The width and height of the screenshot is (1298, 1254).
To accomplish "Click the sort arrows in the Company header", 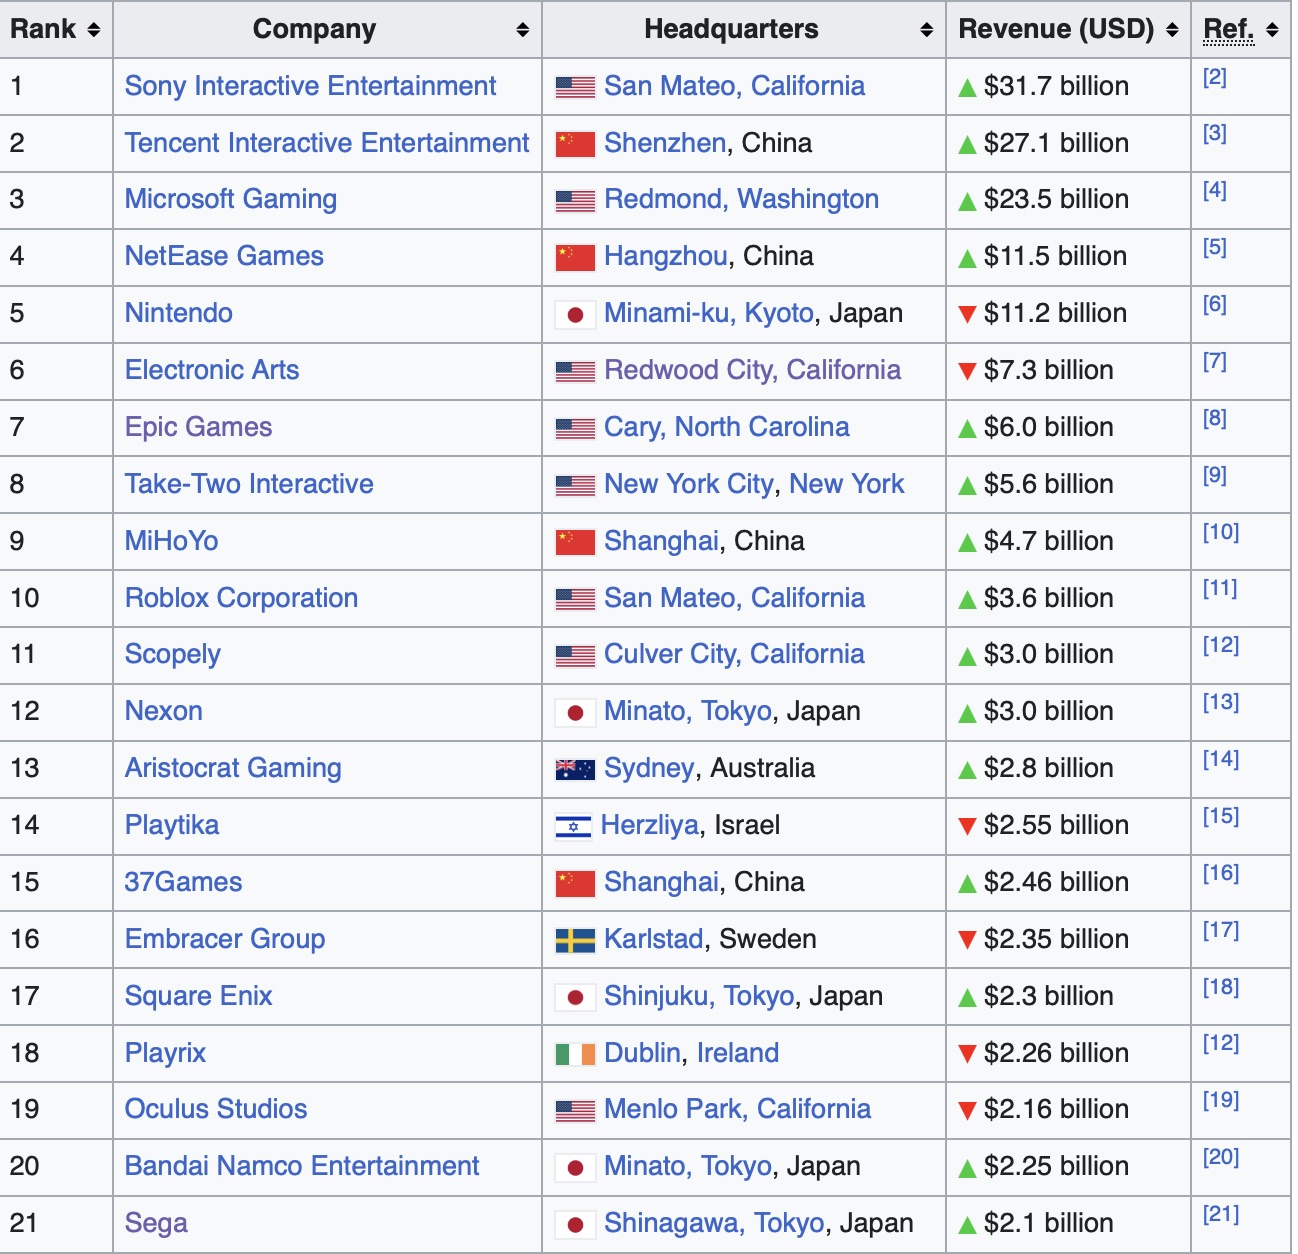I will tap(522, 30).
